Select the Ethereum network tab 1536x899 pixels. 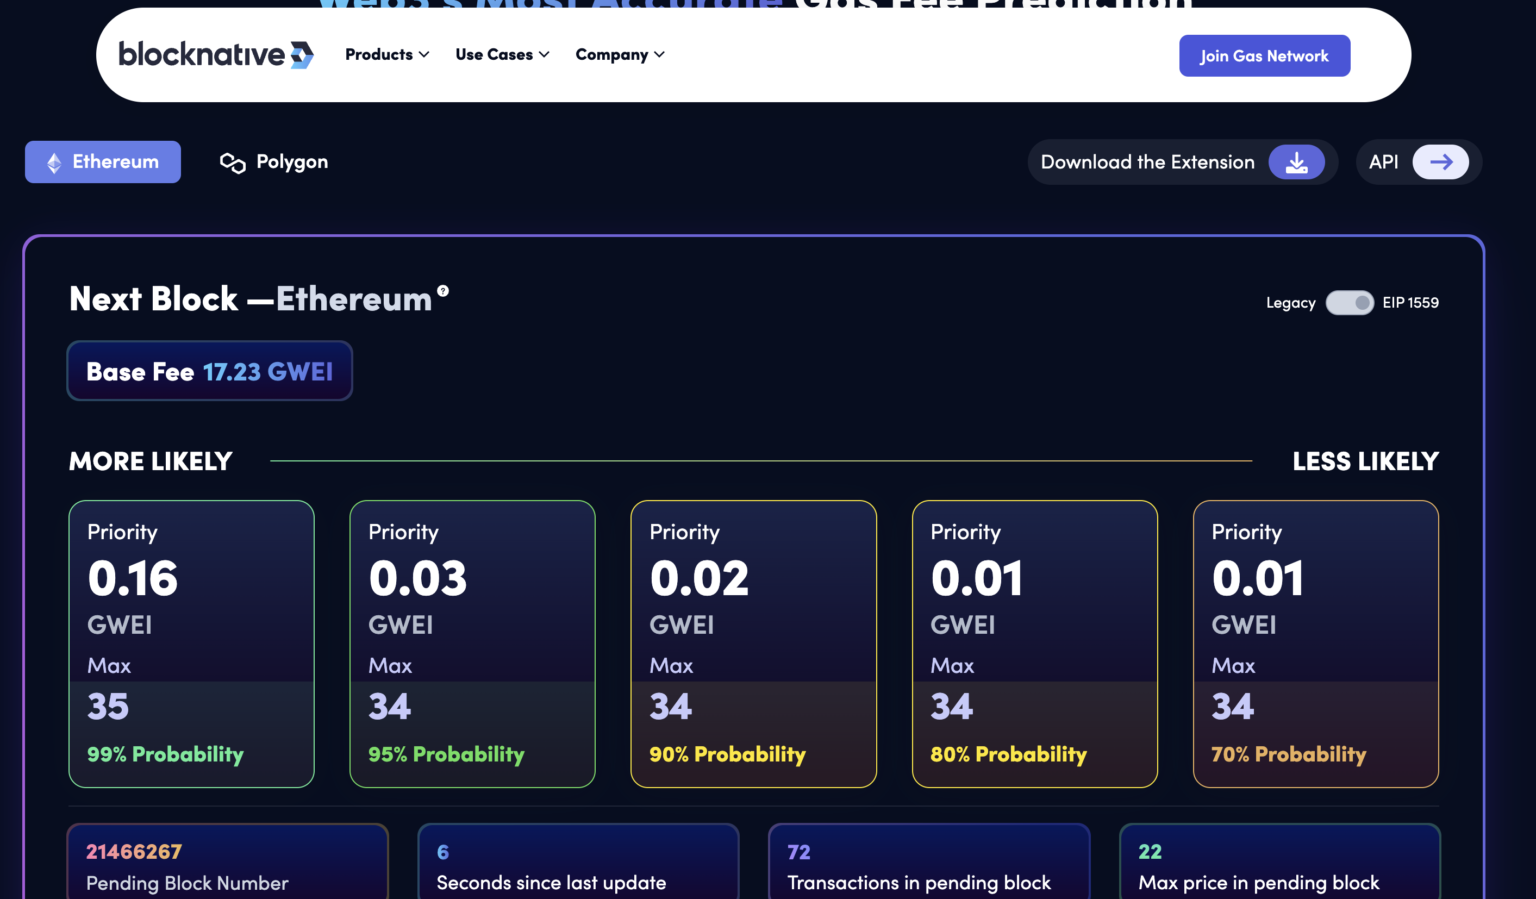tap(102, 161)
